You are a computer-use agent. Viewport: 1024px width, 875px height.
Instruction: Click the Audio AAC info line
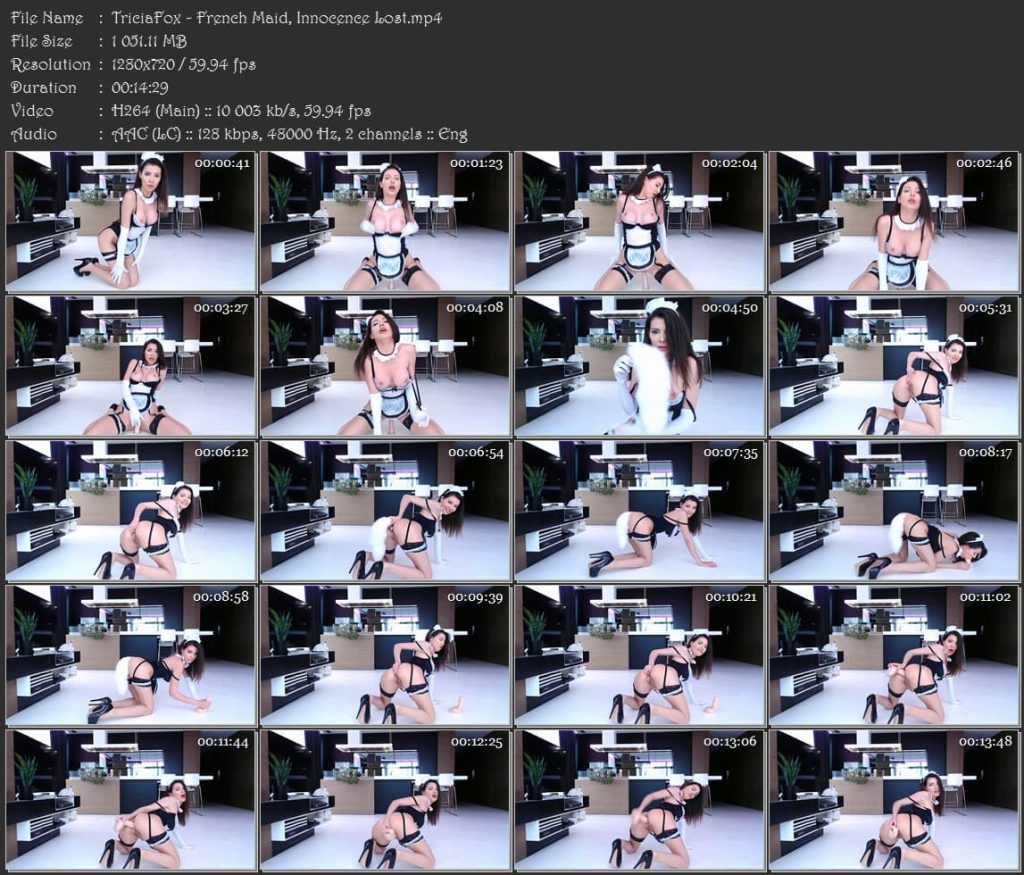(290, 134)
